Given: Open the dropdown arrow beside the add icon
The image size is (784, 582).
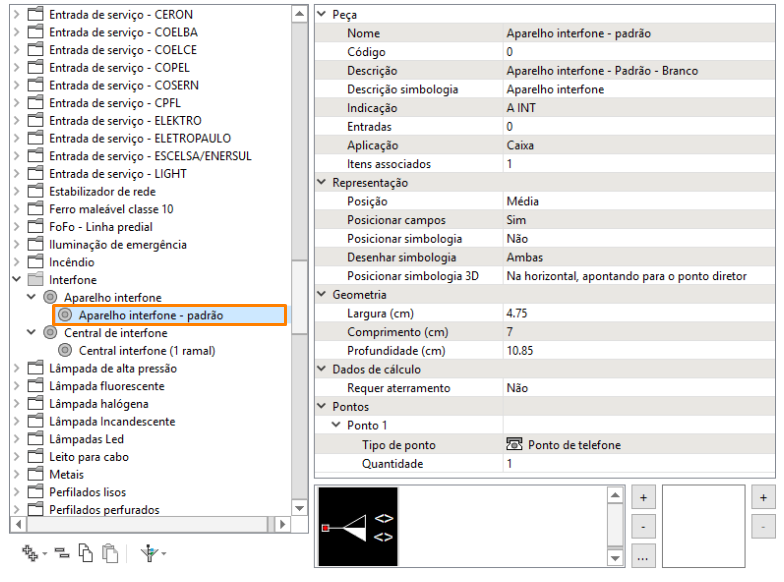Looking at the screenshot, I should [x=45, y=554].
